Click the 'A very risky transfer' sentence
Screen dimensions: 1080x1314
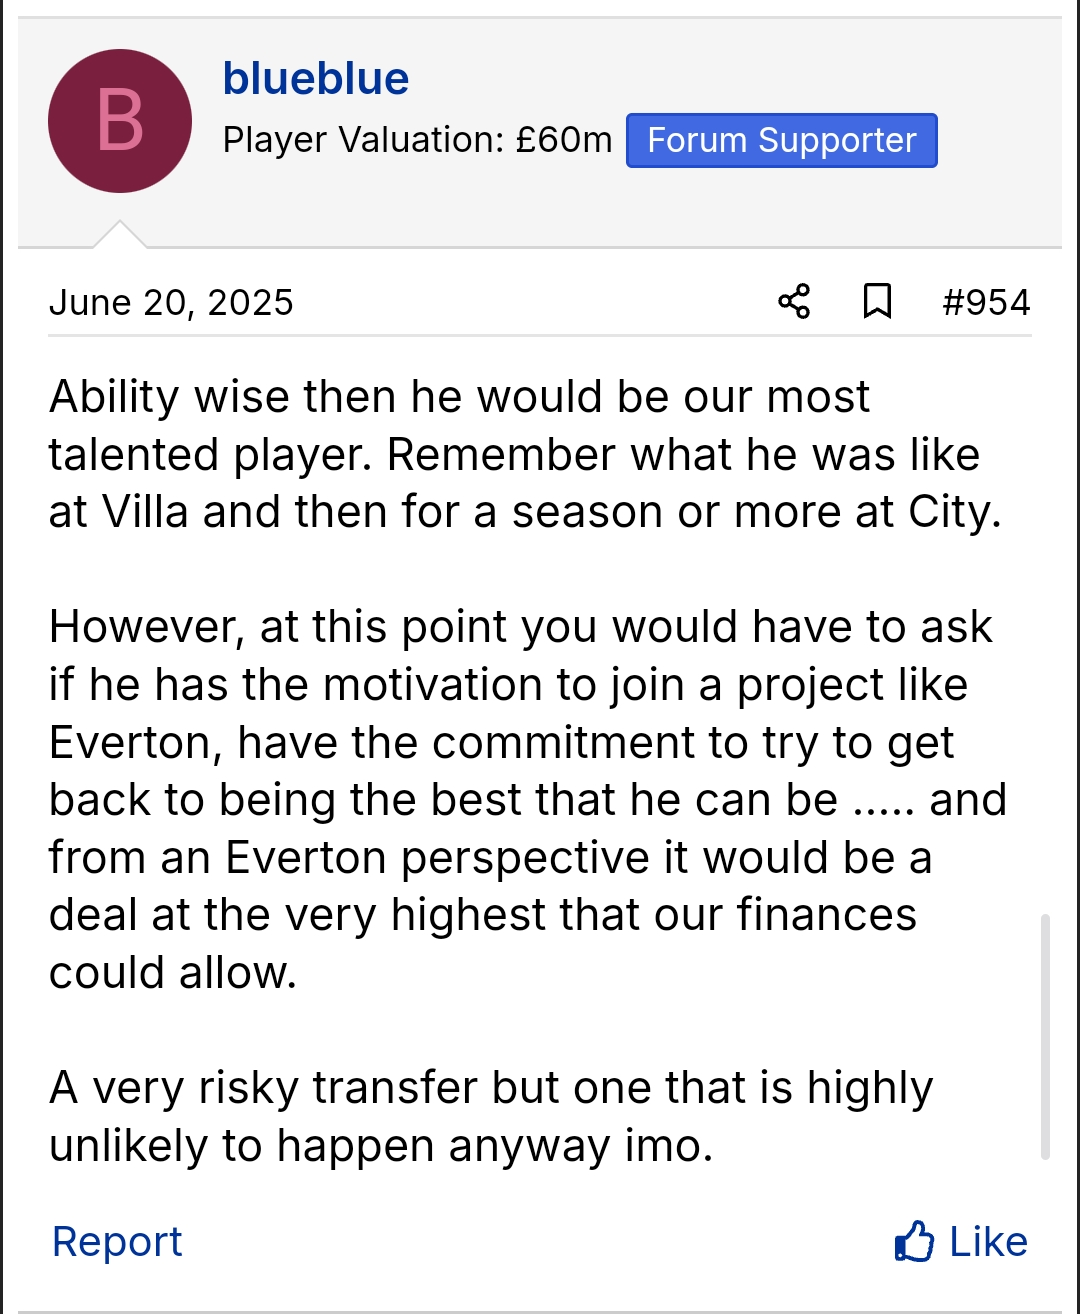[x=490, y=1116]
